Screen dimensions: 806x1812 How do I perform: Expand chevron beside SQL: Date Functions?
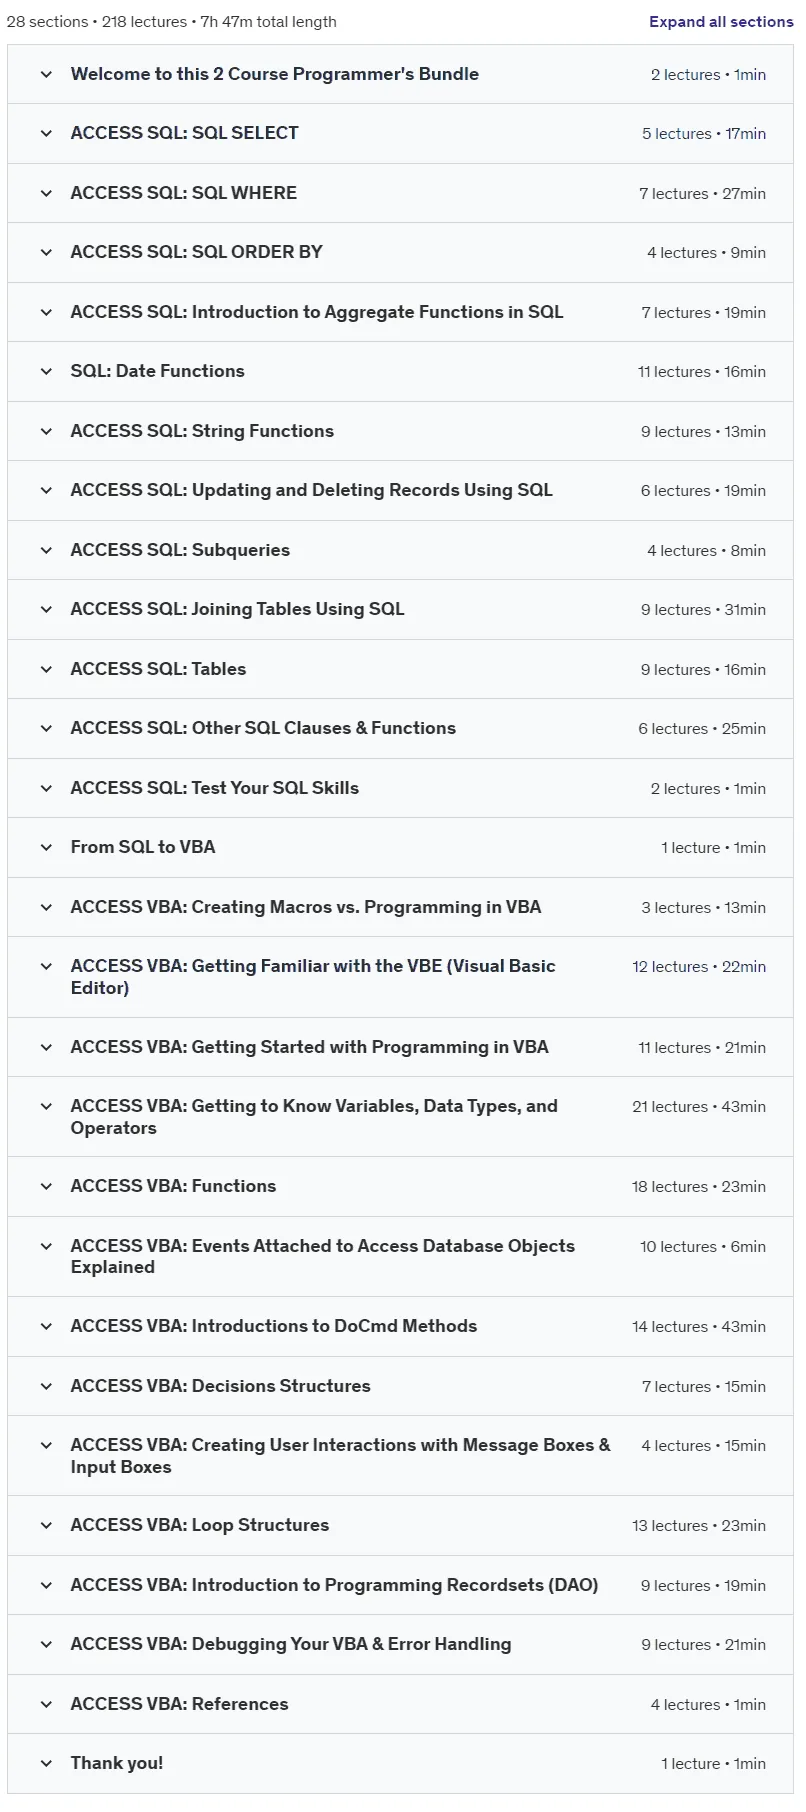46,372
